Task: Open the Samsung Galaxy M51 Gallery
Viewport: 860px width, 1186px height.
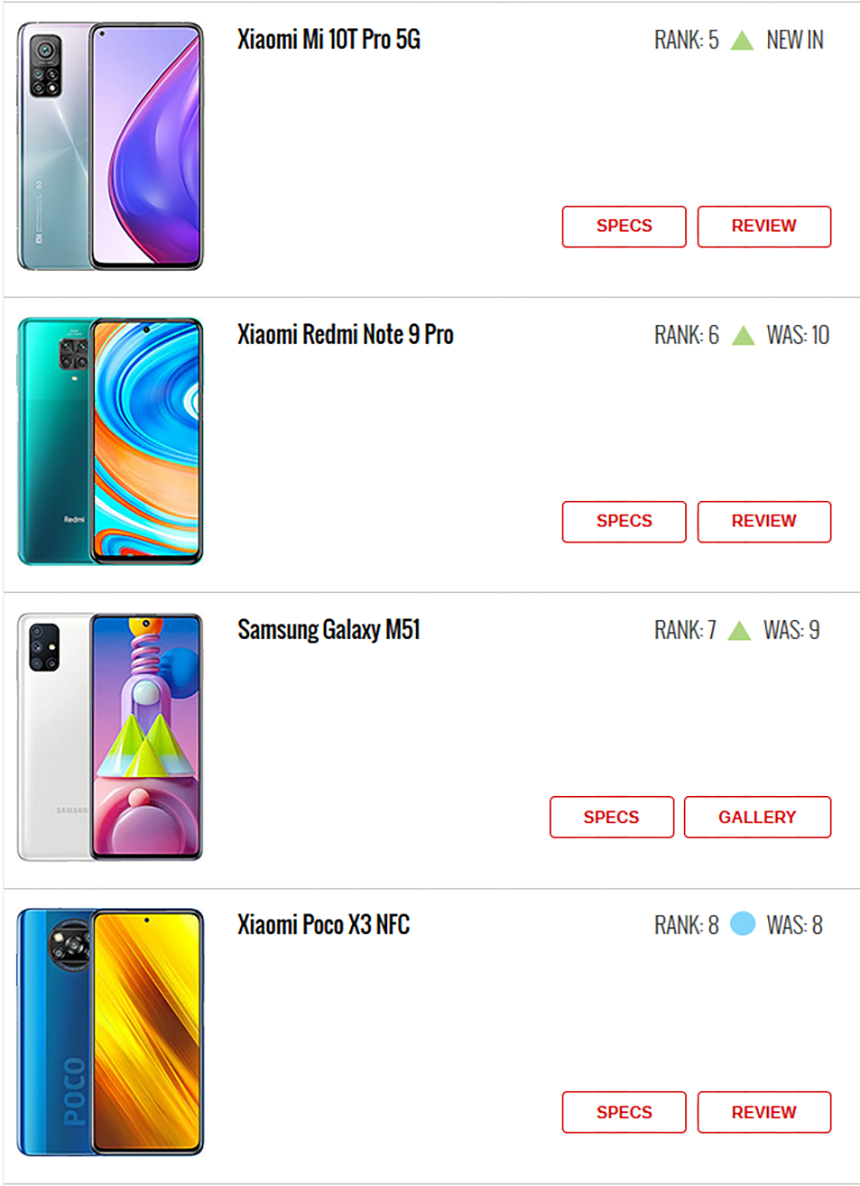Action: 757,817
